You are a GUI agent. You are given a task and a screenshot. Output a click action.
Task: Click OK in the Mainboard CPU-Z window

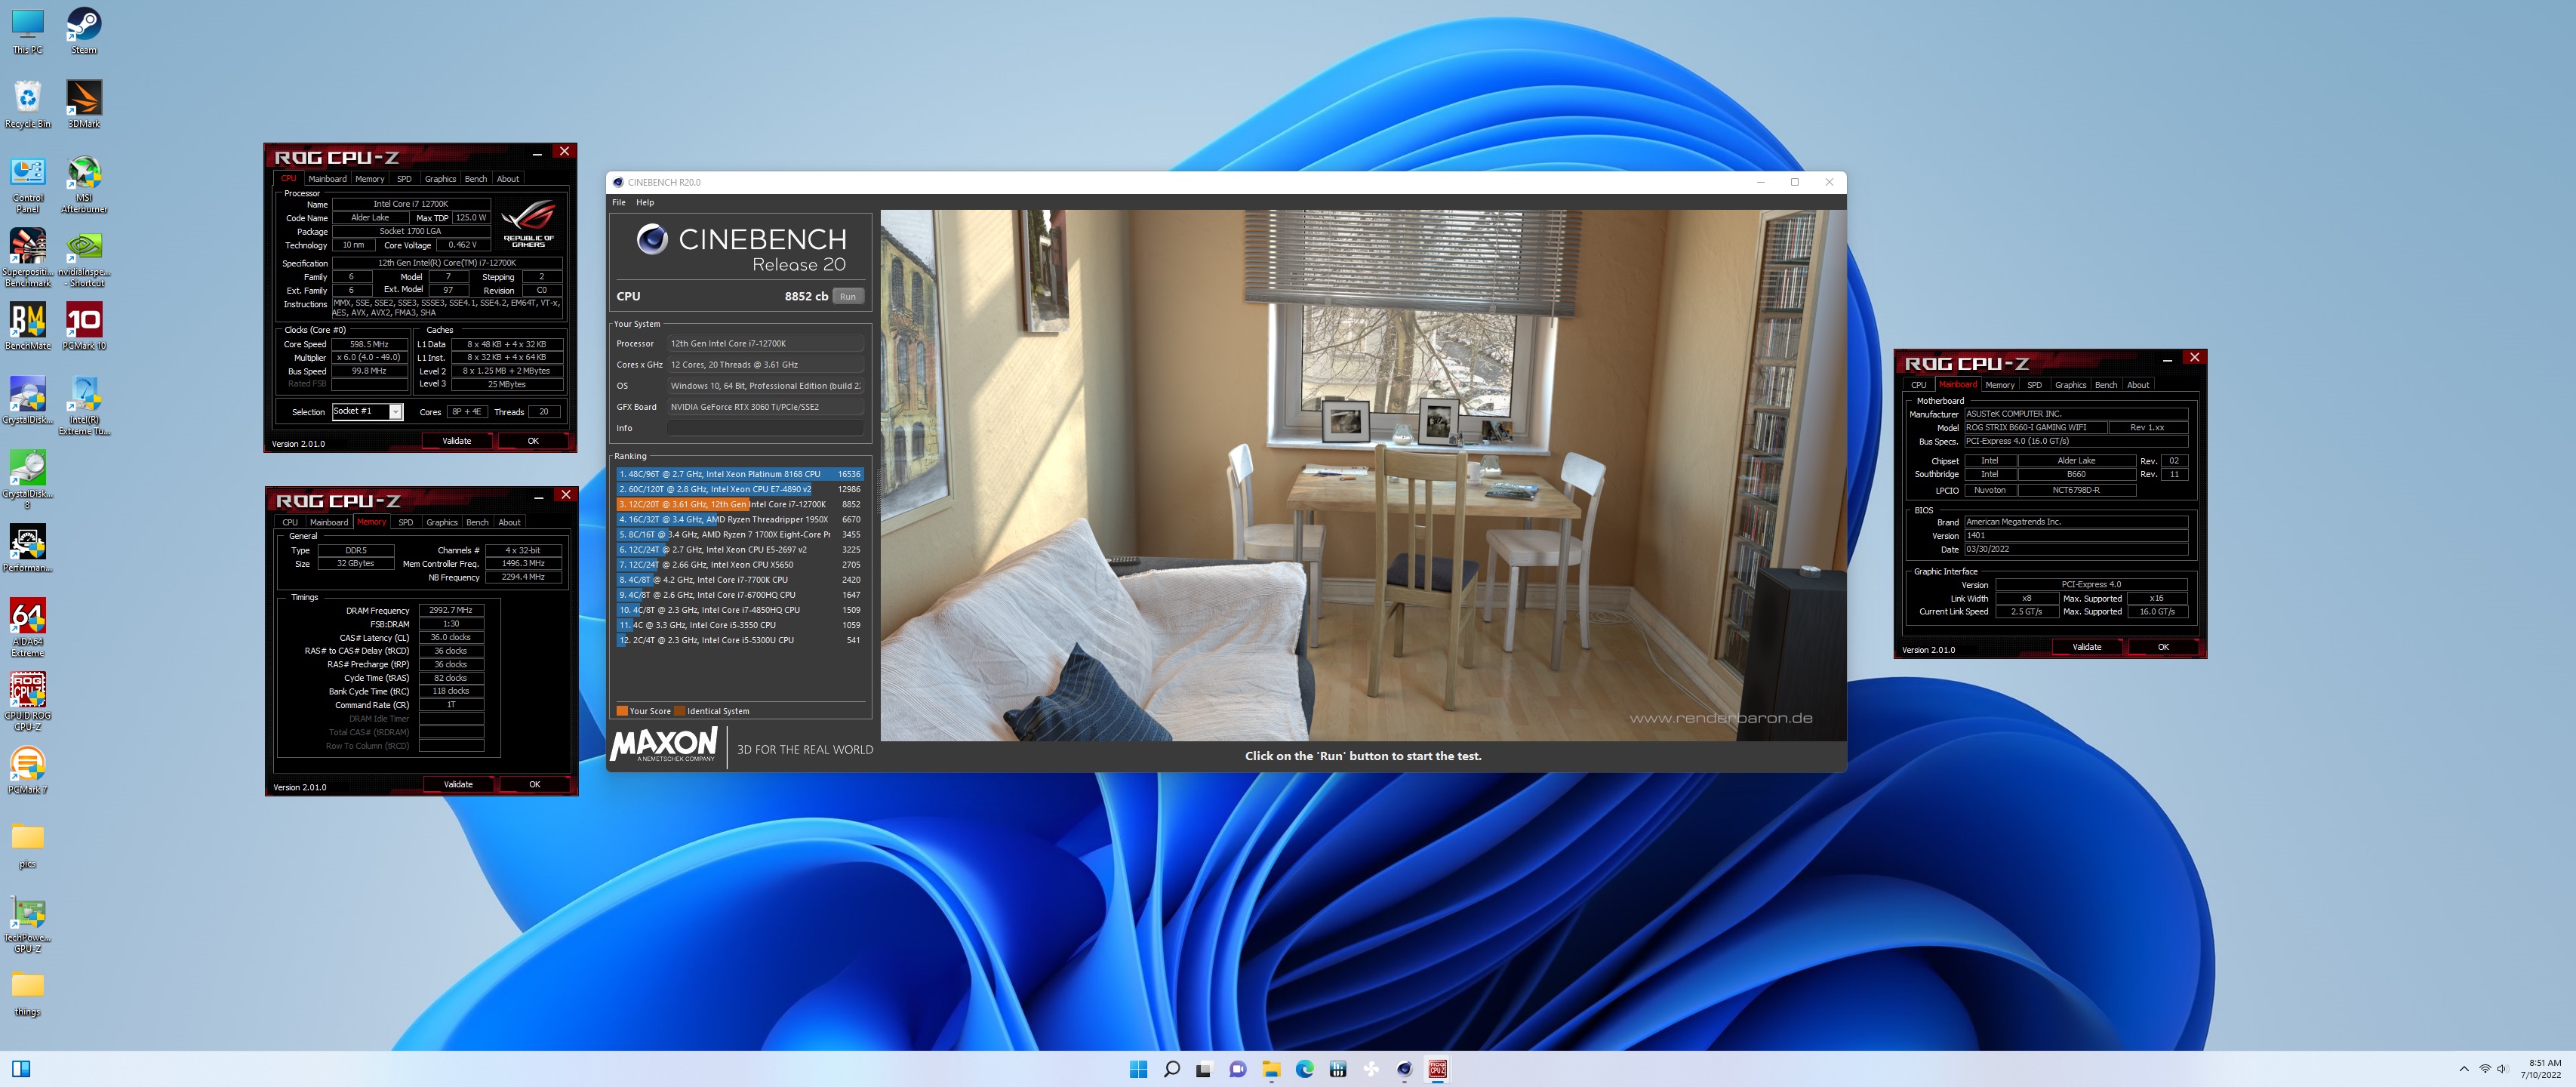pyautogui.click(x=2163, y=647)
